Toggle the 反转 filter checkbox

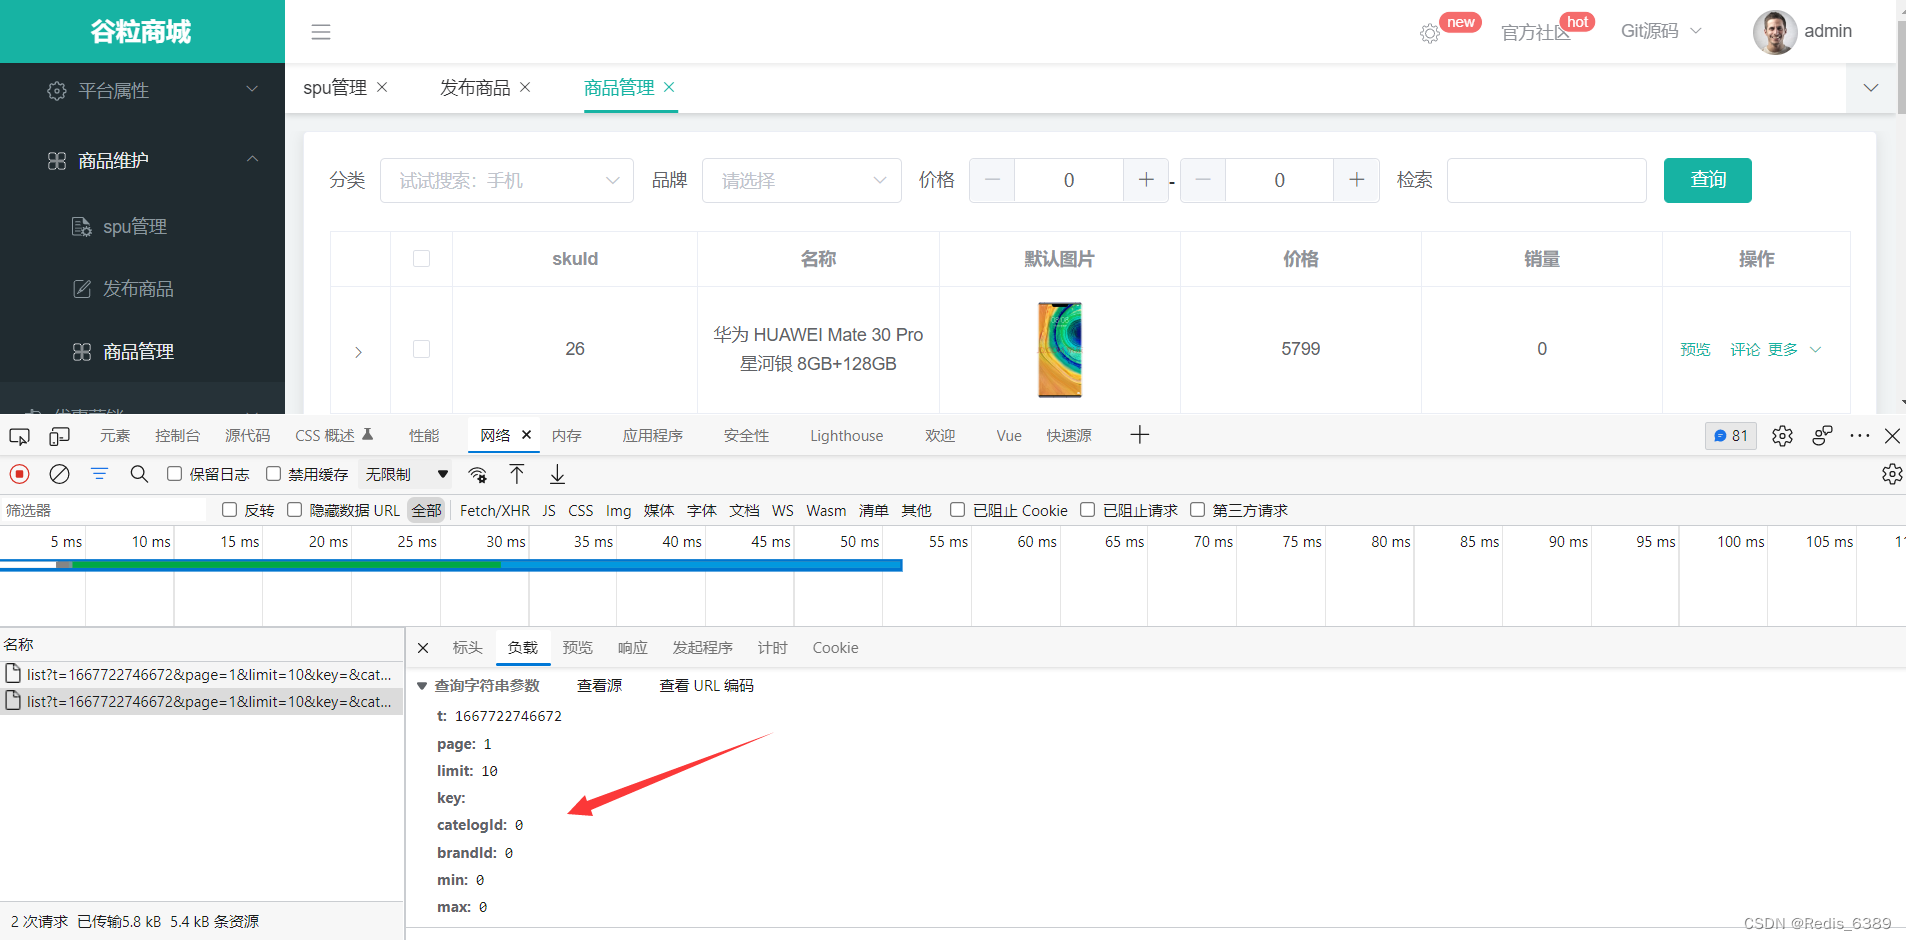229,510
